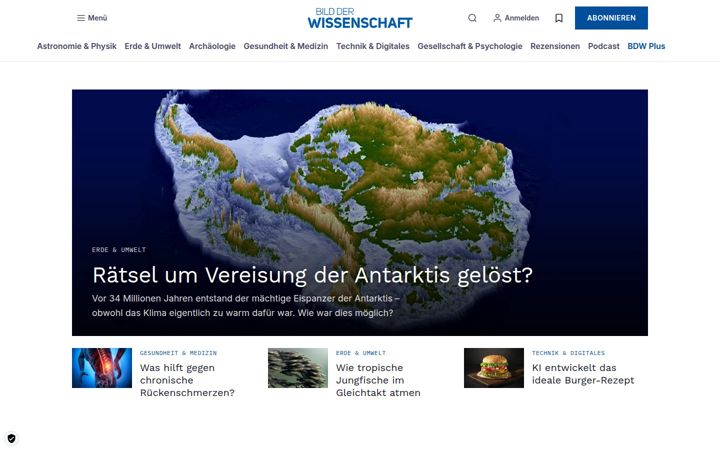Open Wie tropische Jungfische article
The width and height of the screenshot is (720, 450).
378,380
